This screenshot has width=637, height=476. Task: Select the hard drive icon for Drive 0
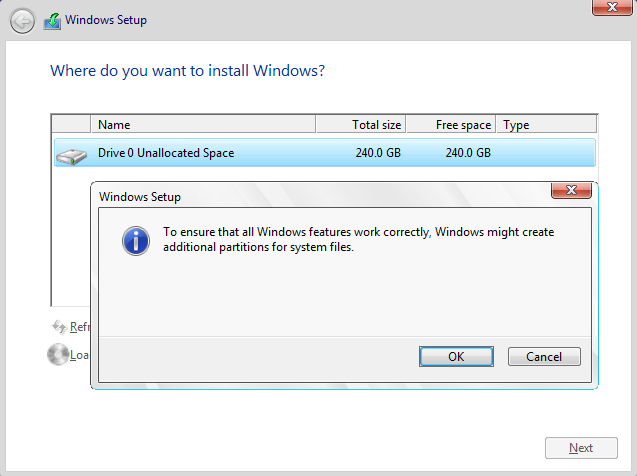pos(72,156)
